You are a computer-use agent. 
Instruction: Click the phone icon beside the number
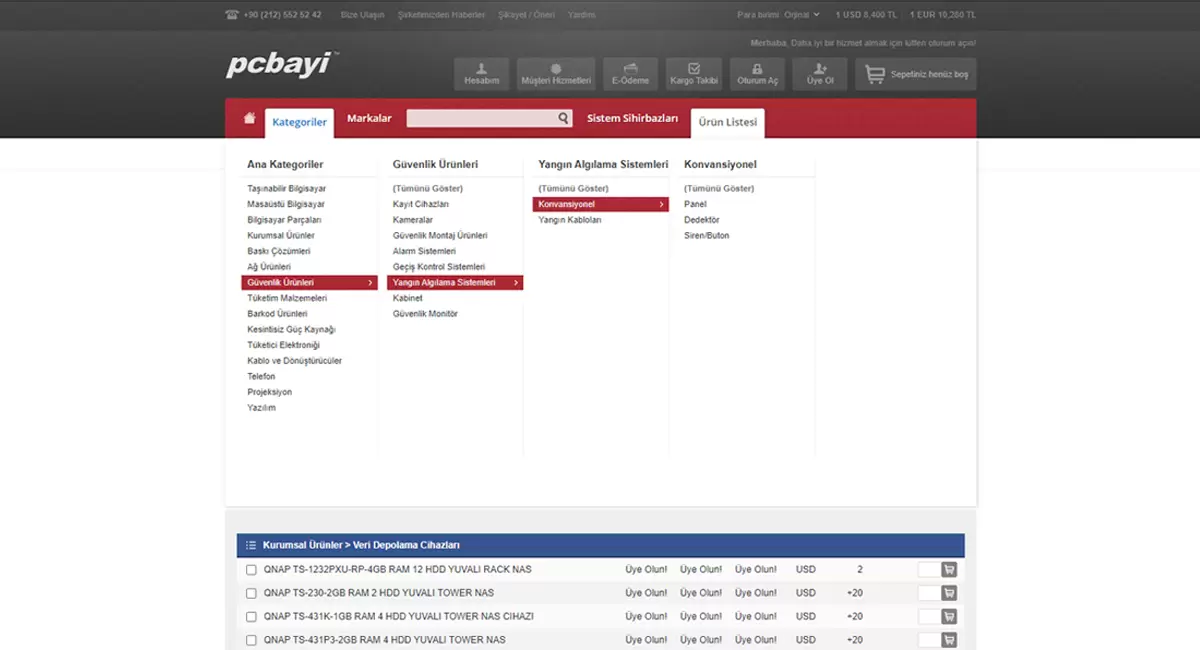[232, 15]
